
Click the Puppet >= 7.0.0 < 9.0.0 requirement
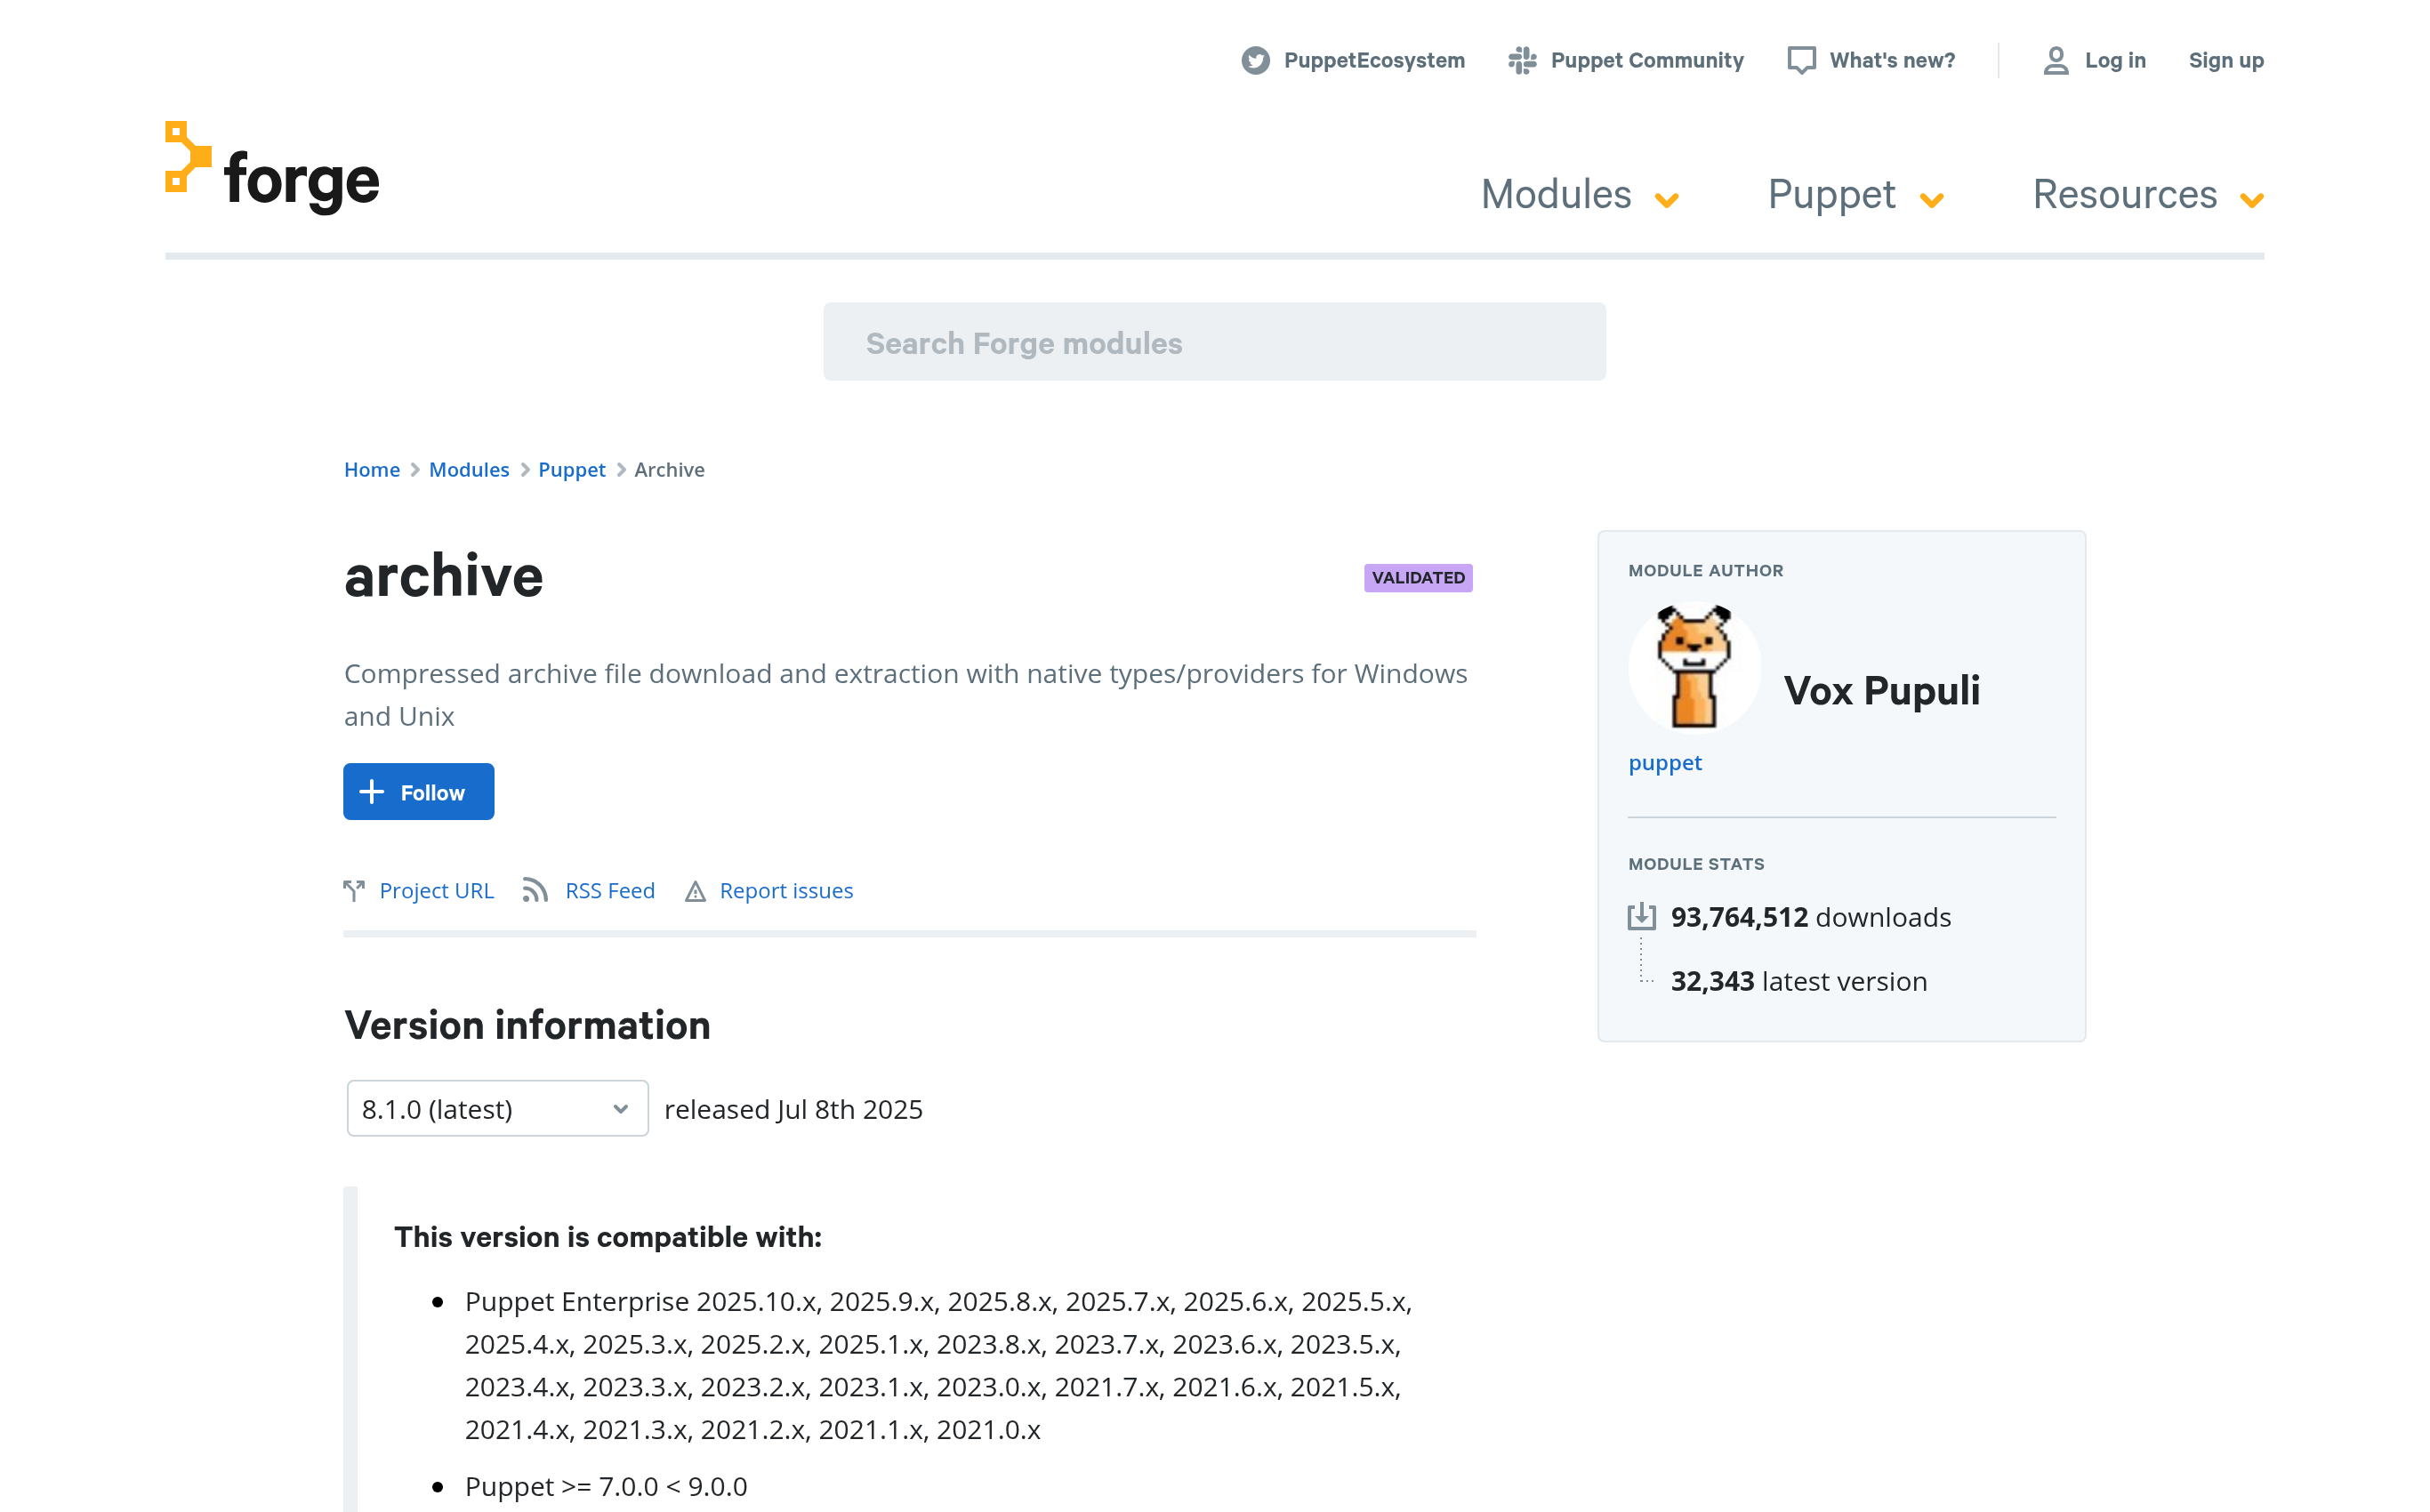click(x=606, y=1487)
